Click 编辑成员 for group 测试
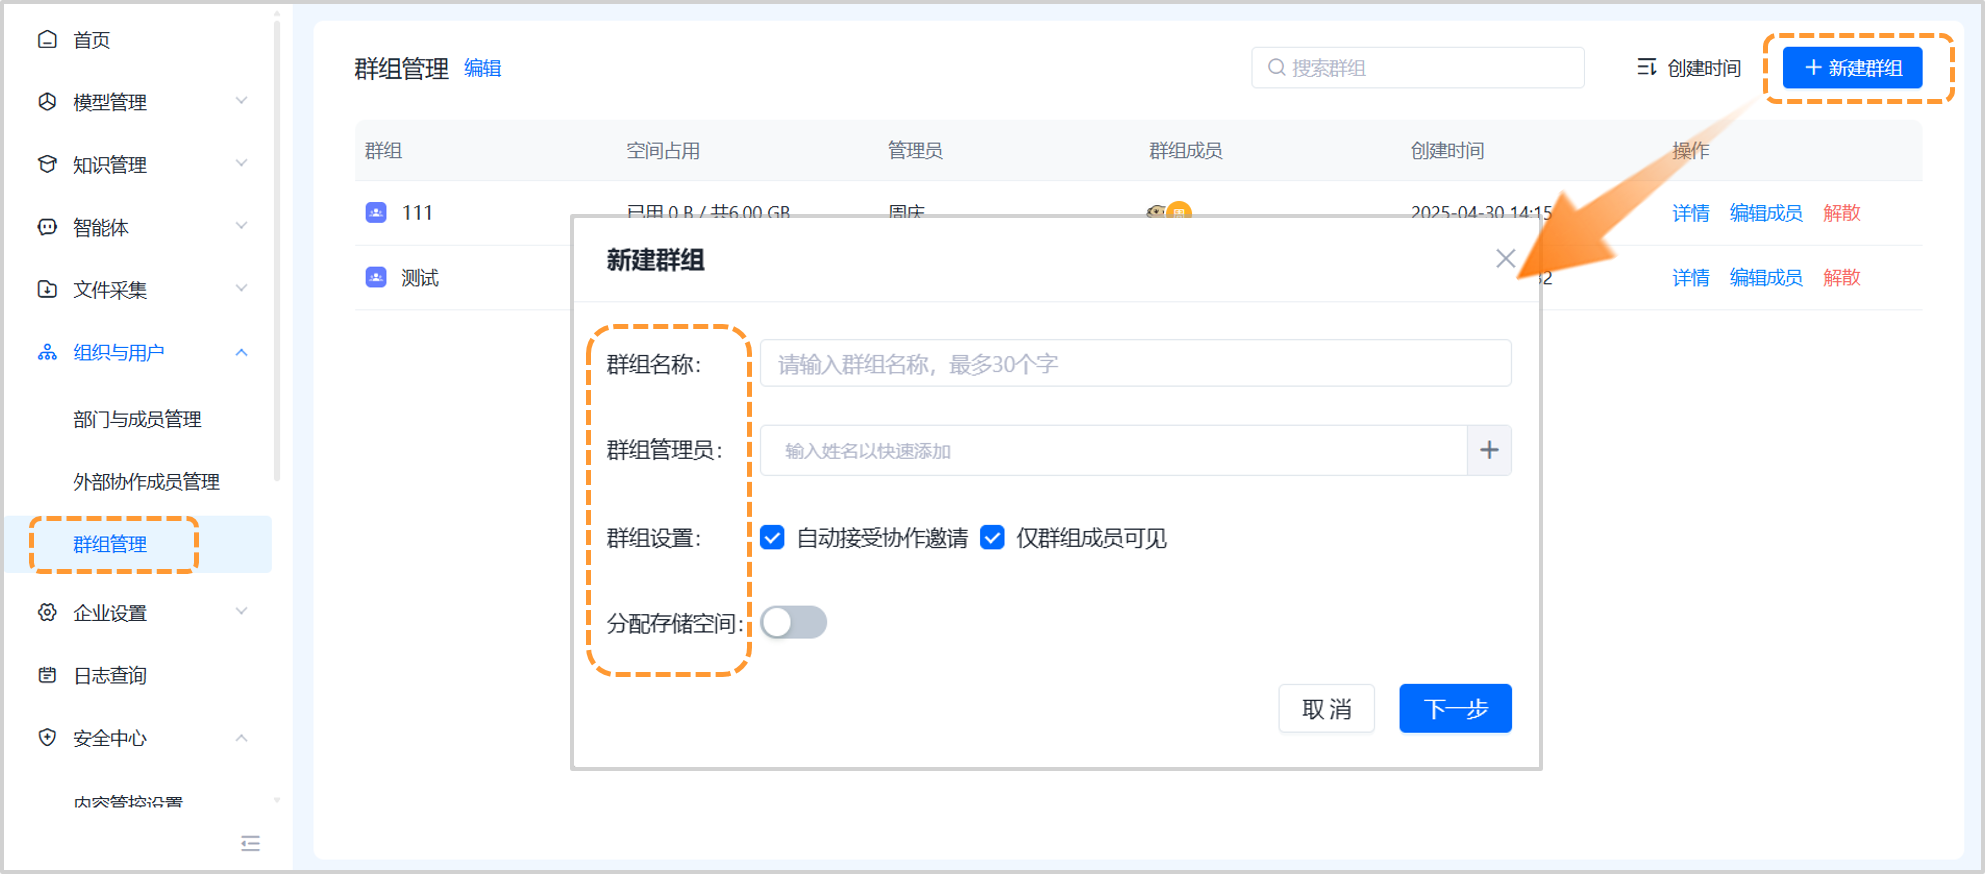Screen dimensions: 1985x874 point(1766,277)
